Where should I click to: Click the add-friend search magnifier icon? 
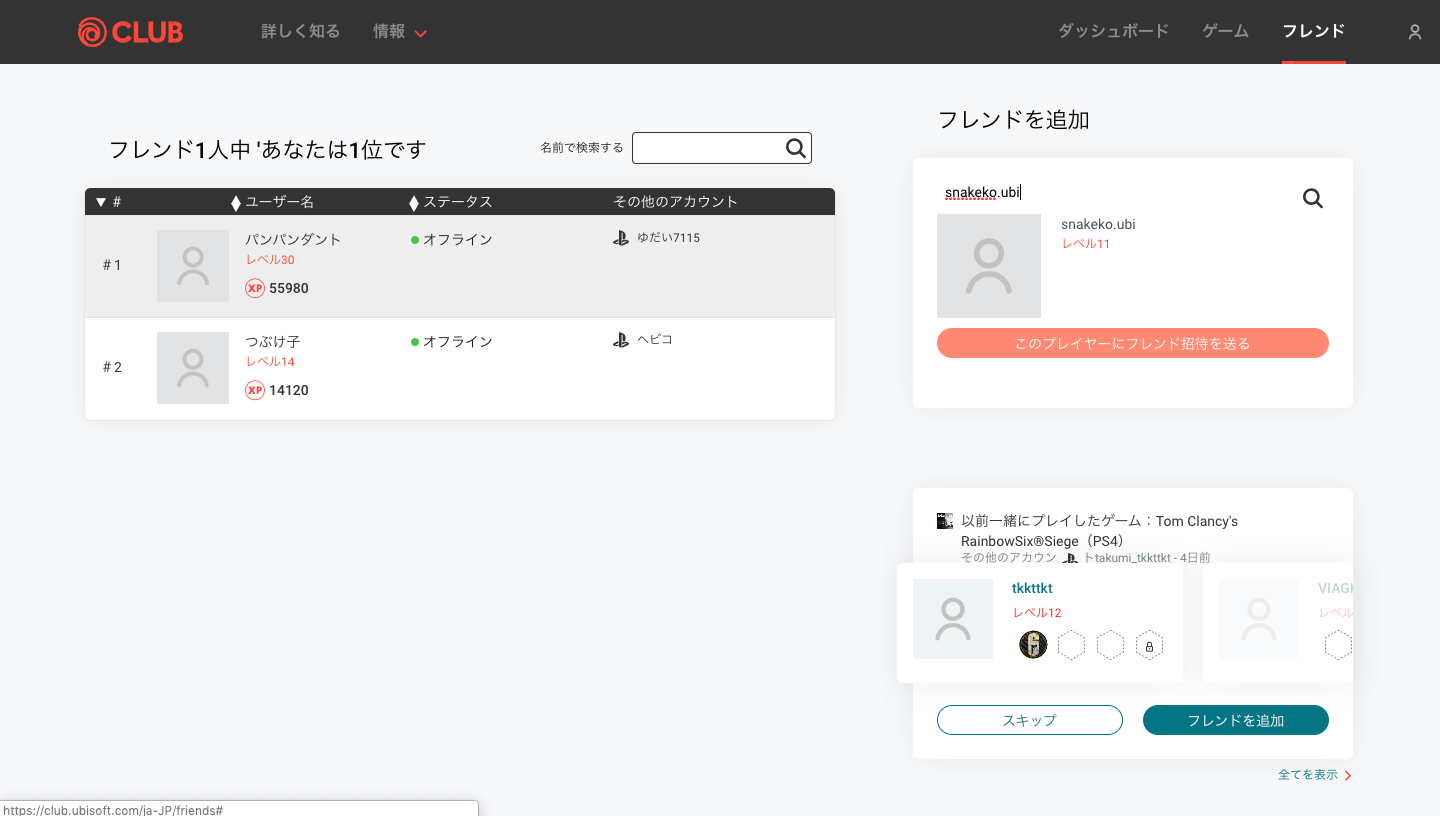coord(1313,198)
